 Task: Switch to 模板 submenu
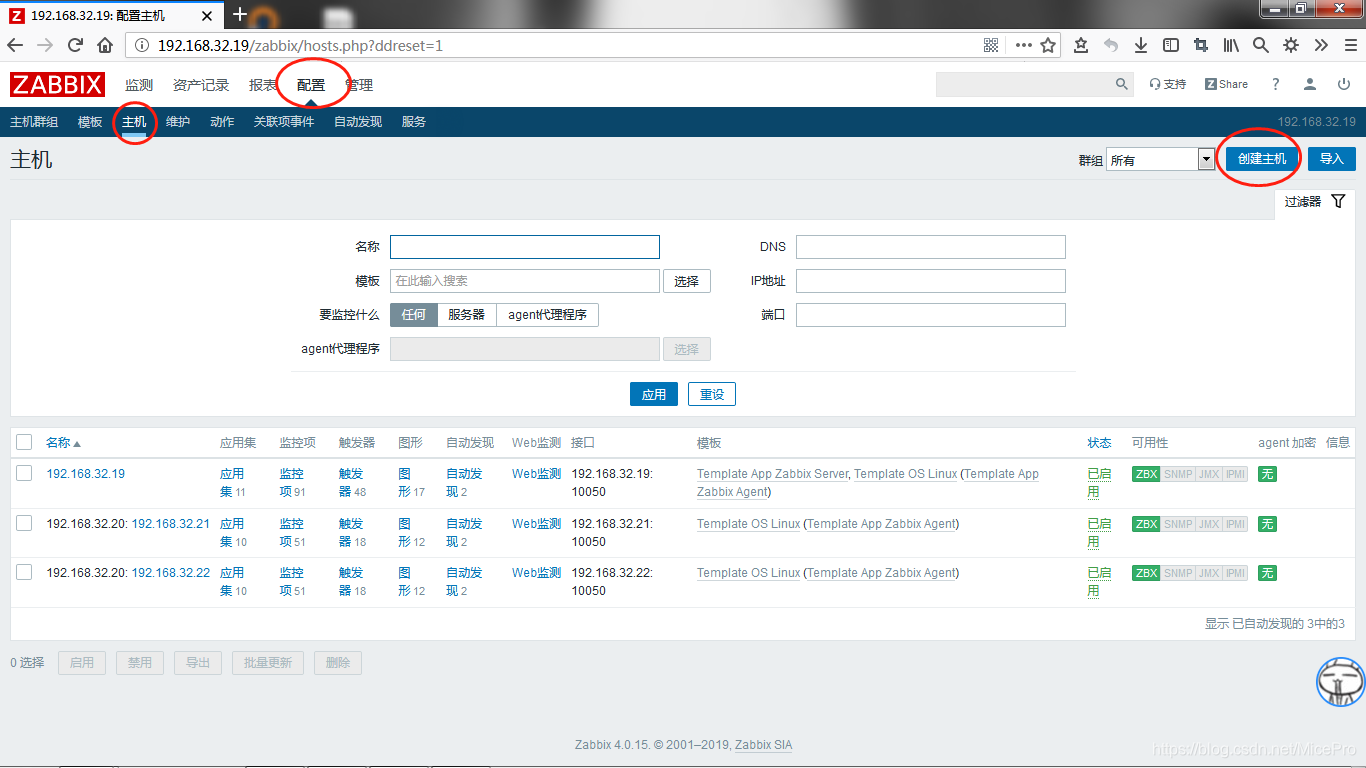90,122
